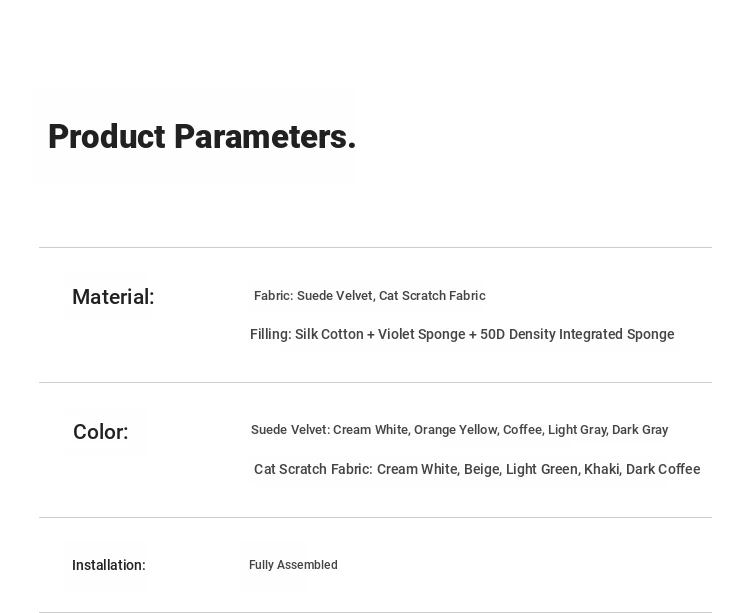
Task: Click the Fabric: Suede Velvet text line
Action: 370,296
